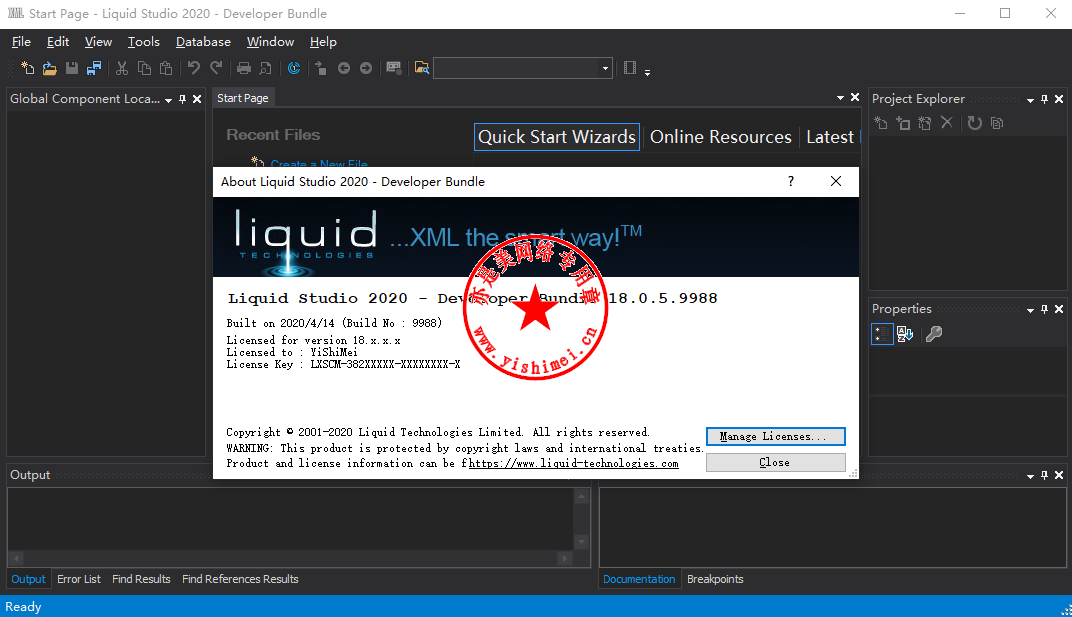
Task: Click the blue circular refresh icon in toolbar
Action: (294, 68)
